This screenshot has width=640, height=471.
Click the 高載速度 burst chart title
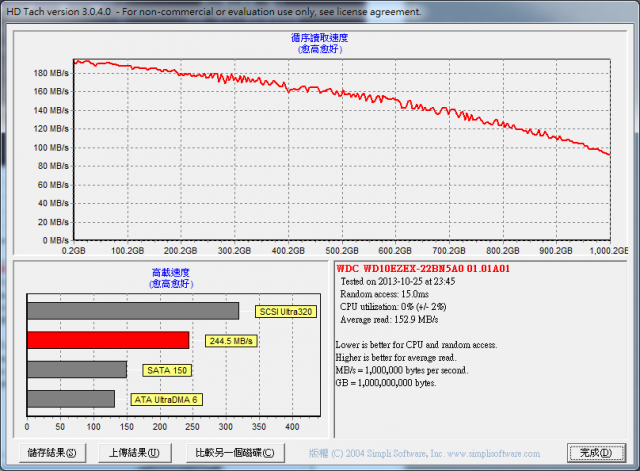tap(171, 272)
